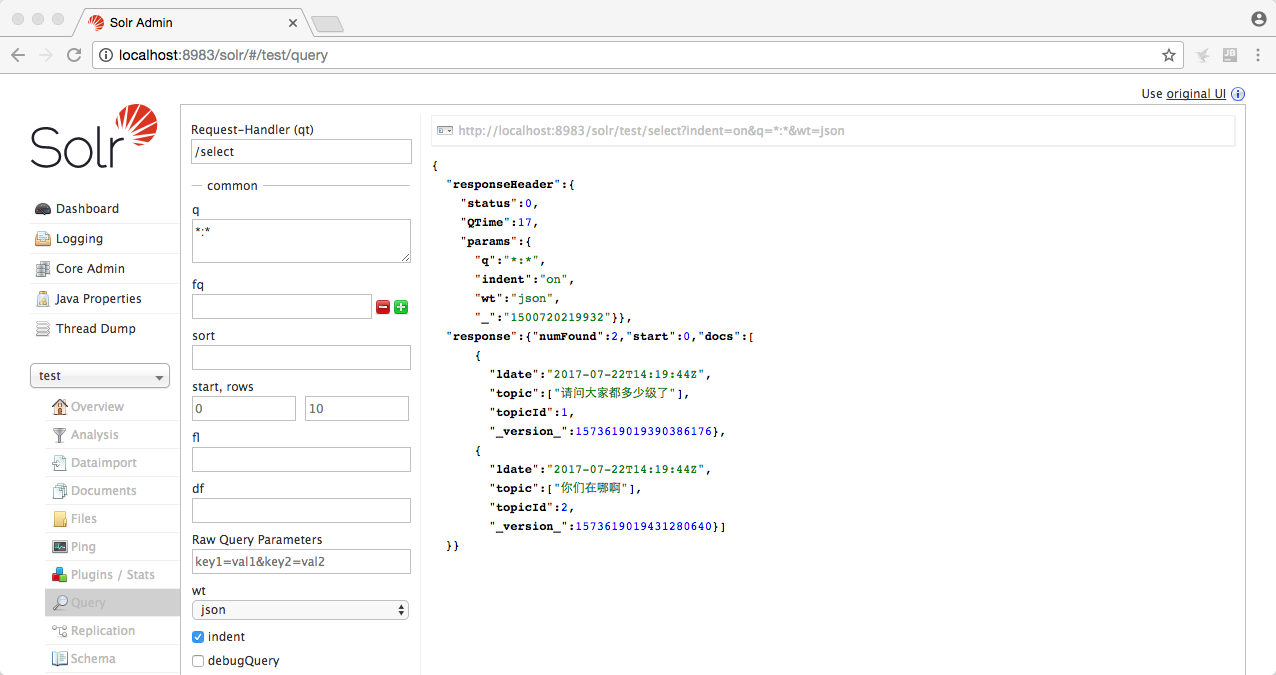This screenshot has height=675, width=1276.
Task: Open the wt json format dropdown
Action: pos(300,609)
